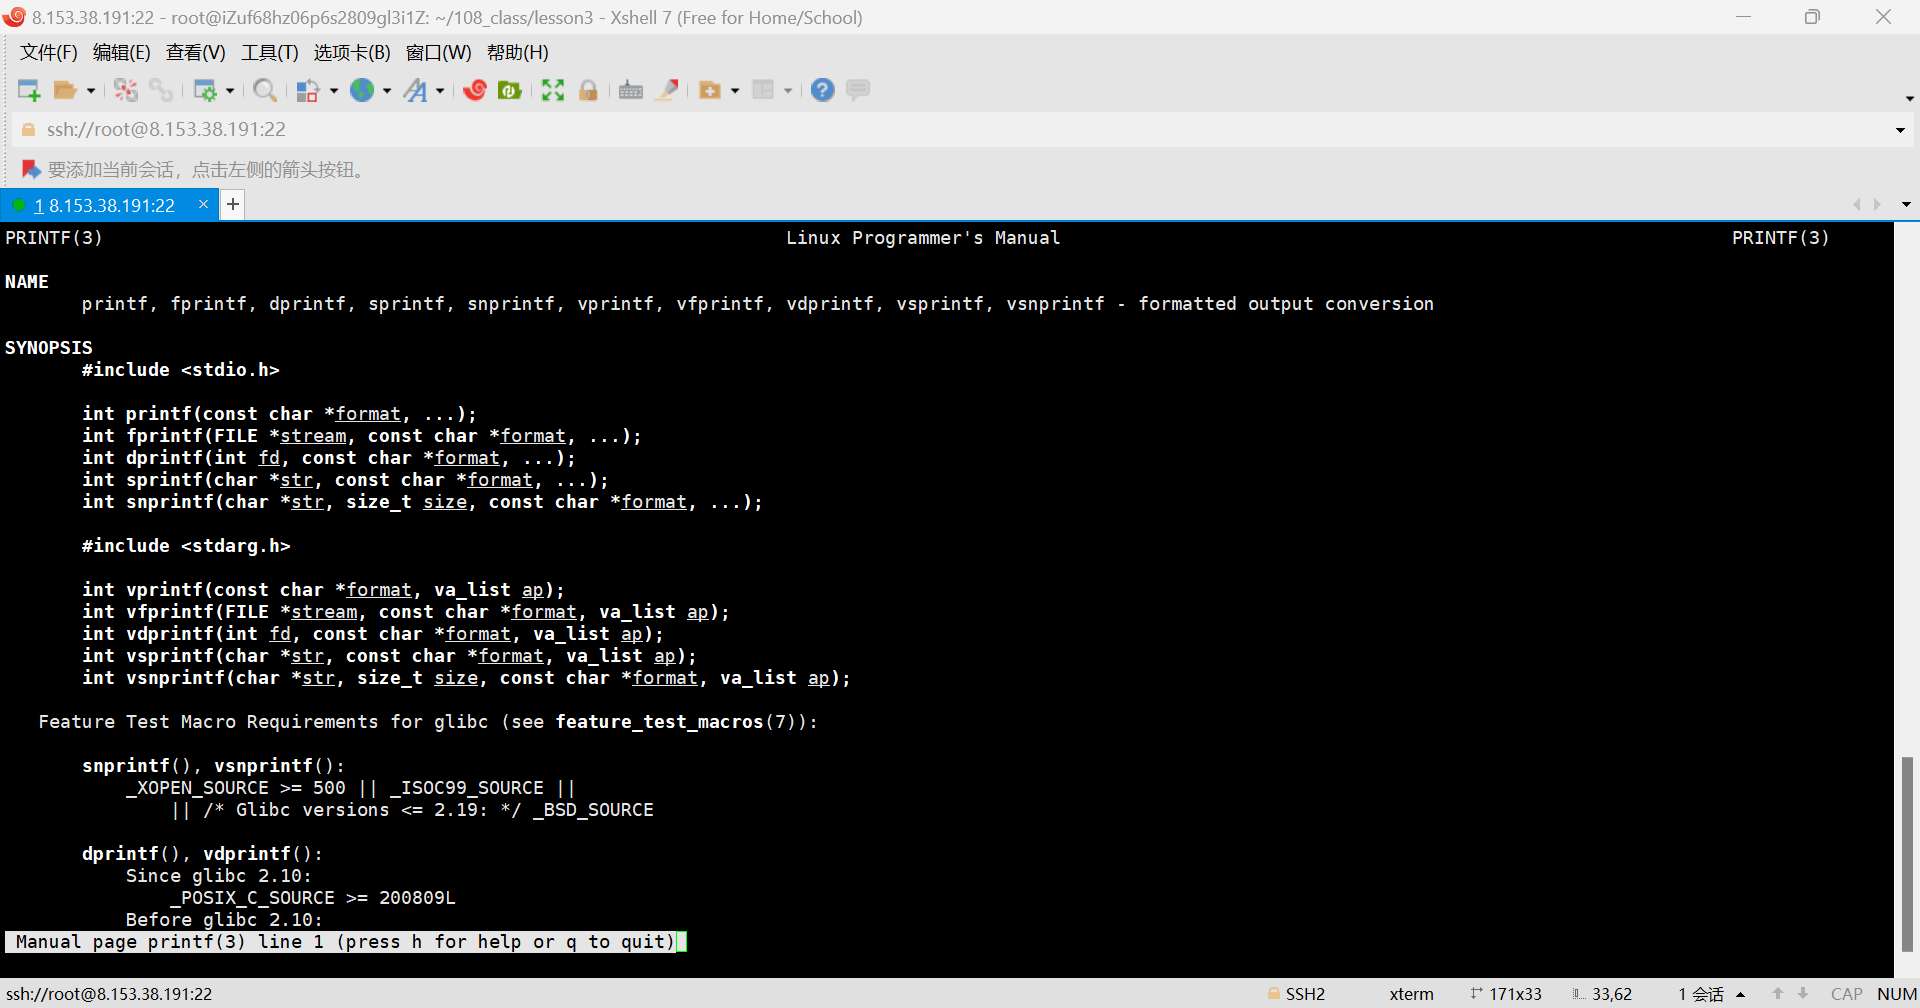Open the session Properties gear icon
The image size is (1920, 1008).
[x=205, y=91]
